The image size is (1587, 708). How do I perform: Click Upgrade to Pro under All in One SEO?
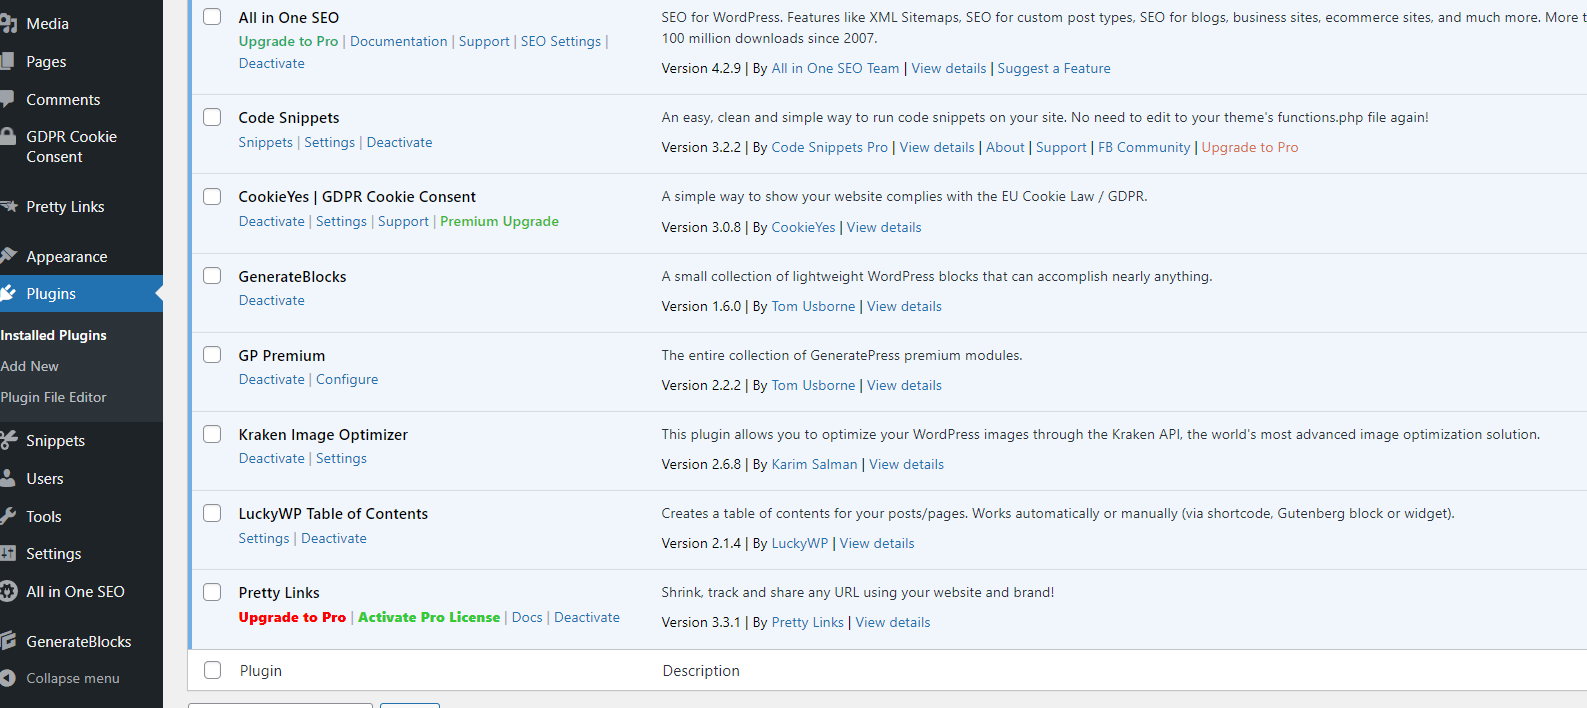(288, 41)
